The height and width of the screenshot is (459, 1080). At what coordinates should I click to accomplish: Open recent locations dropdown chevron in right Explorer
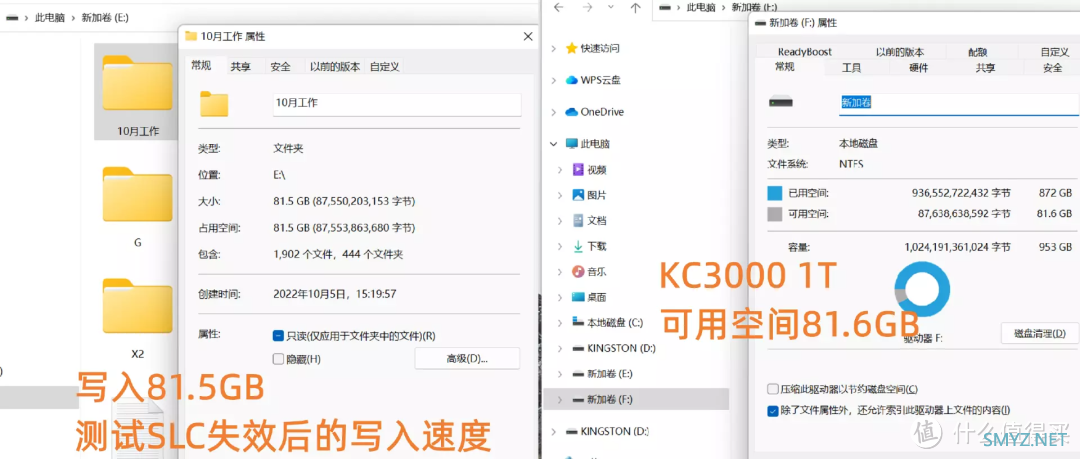[x=611, y=8]
